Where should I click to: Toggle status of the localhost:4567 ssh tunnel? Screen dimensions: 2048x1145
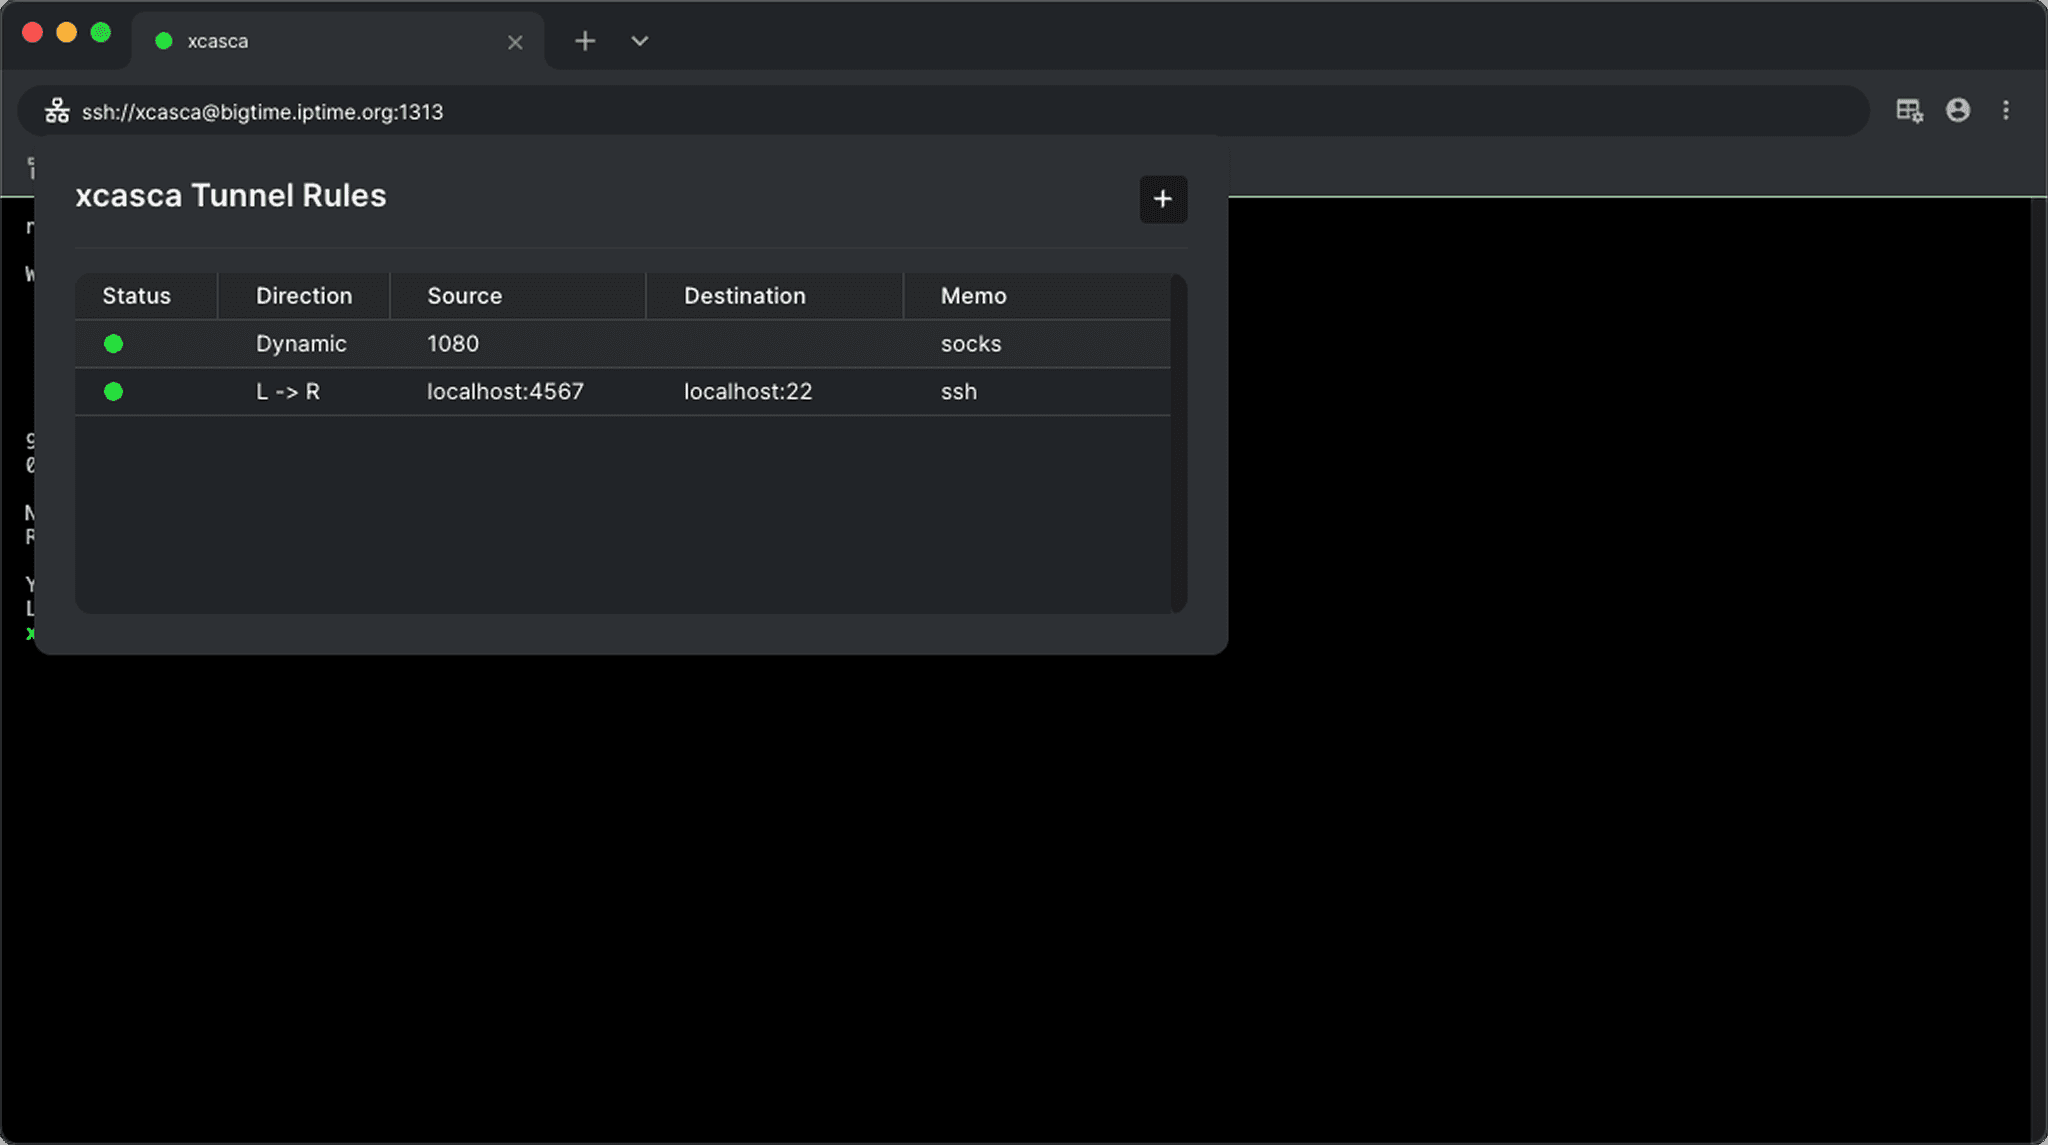point(114,392)
